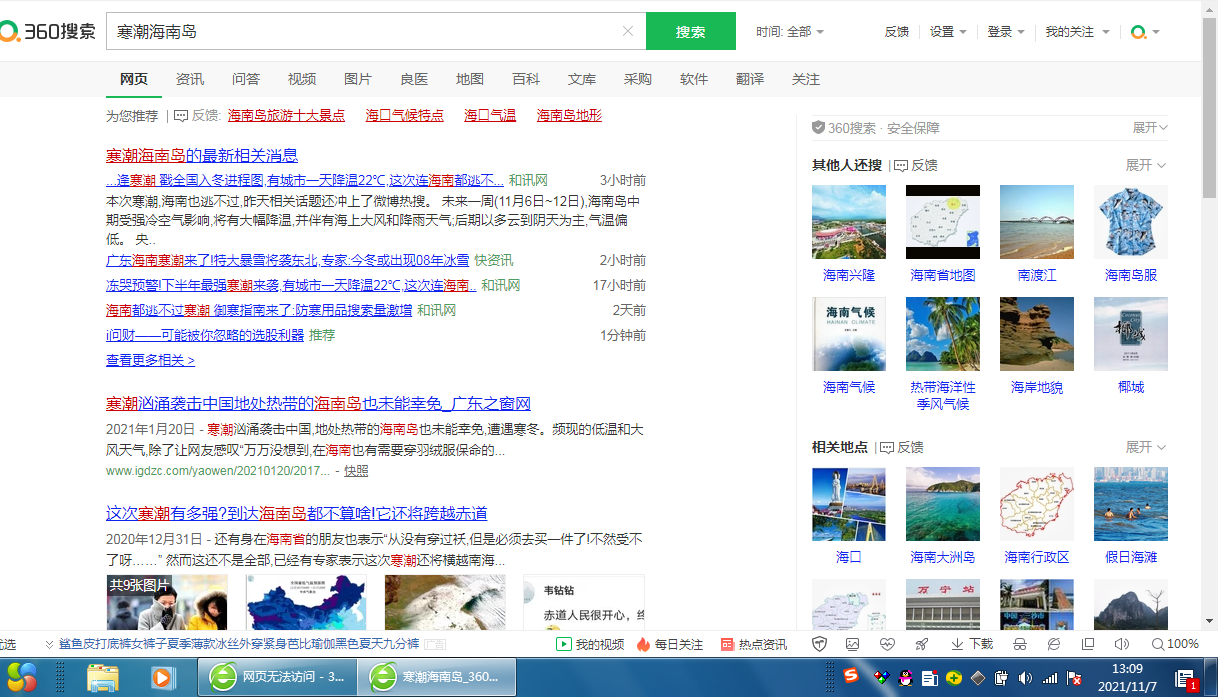Toggle the browser sound speaker icon
The image size is (1218, 697).
point(1122,644)
